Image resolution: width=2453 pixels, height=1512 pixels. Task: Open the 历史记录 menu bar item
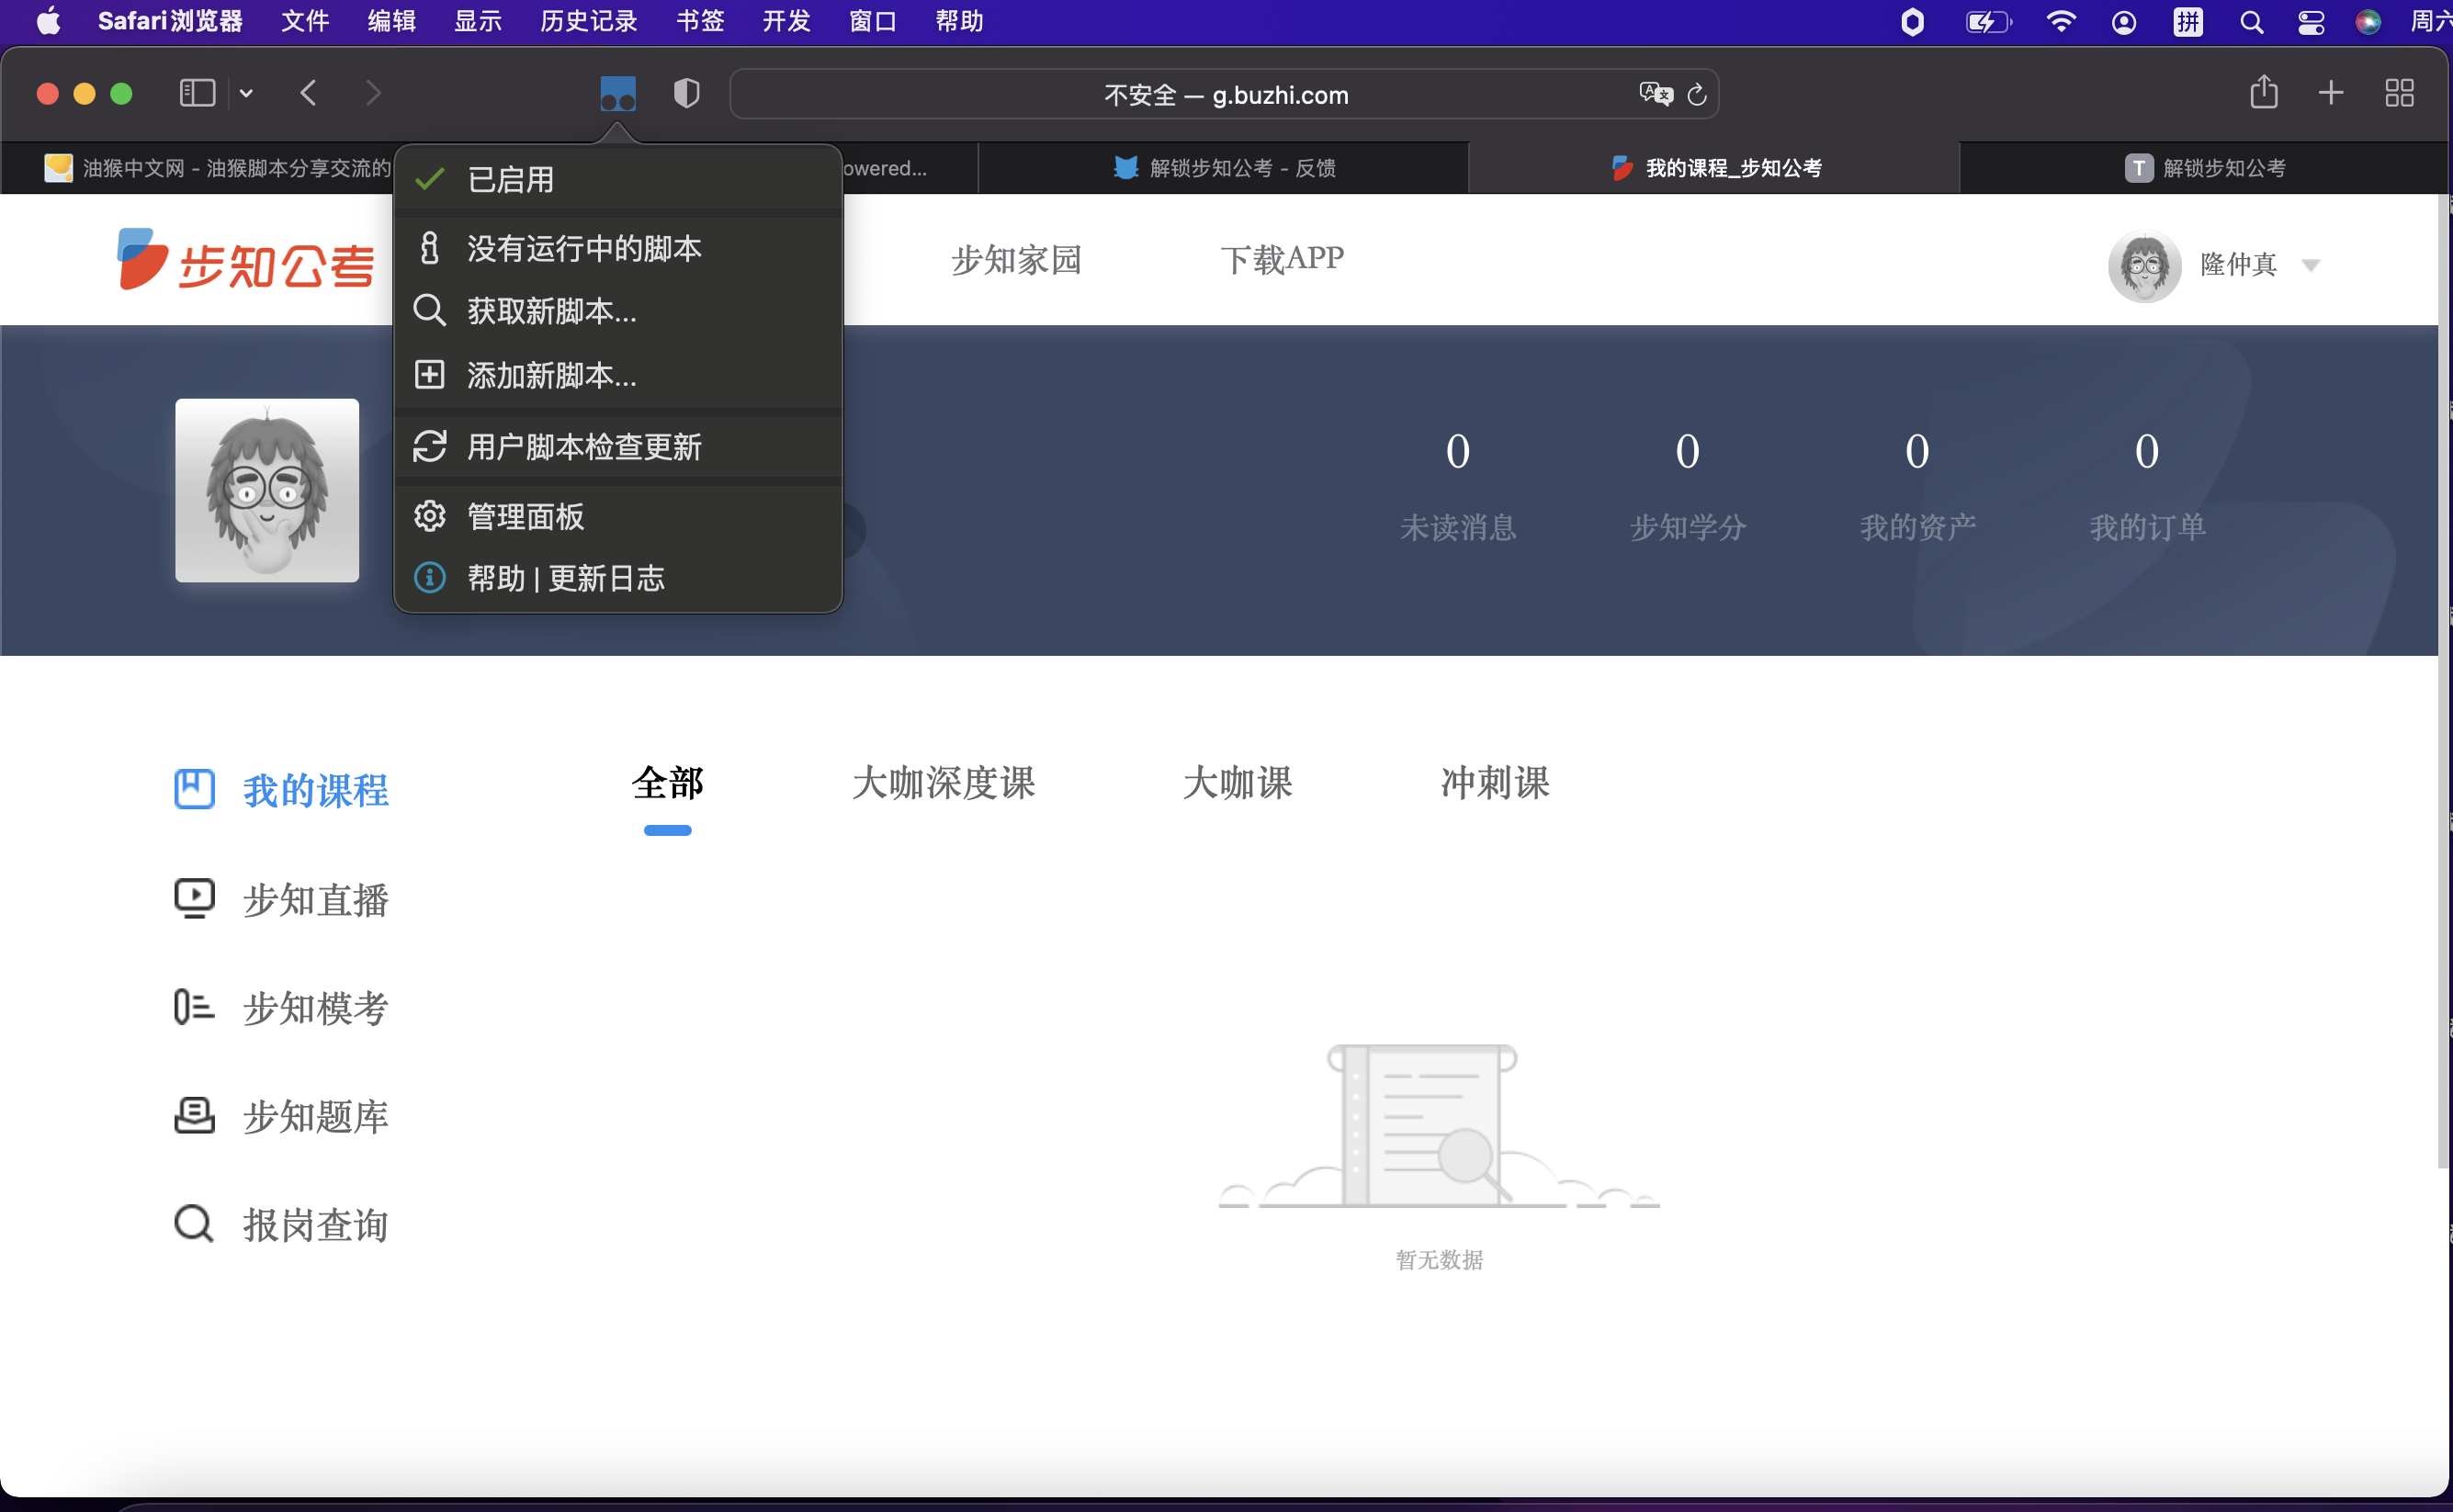pos(589,21)
